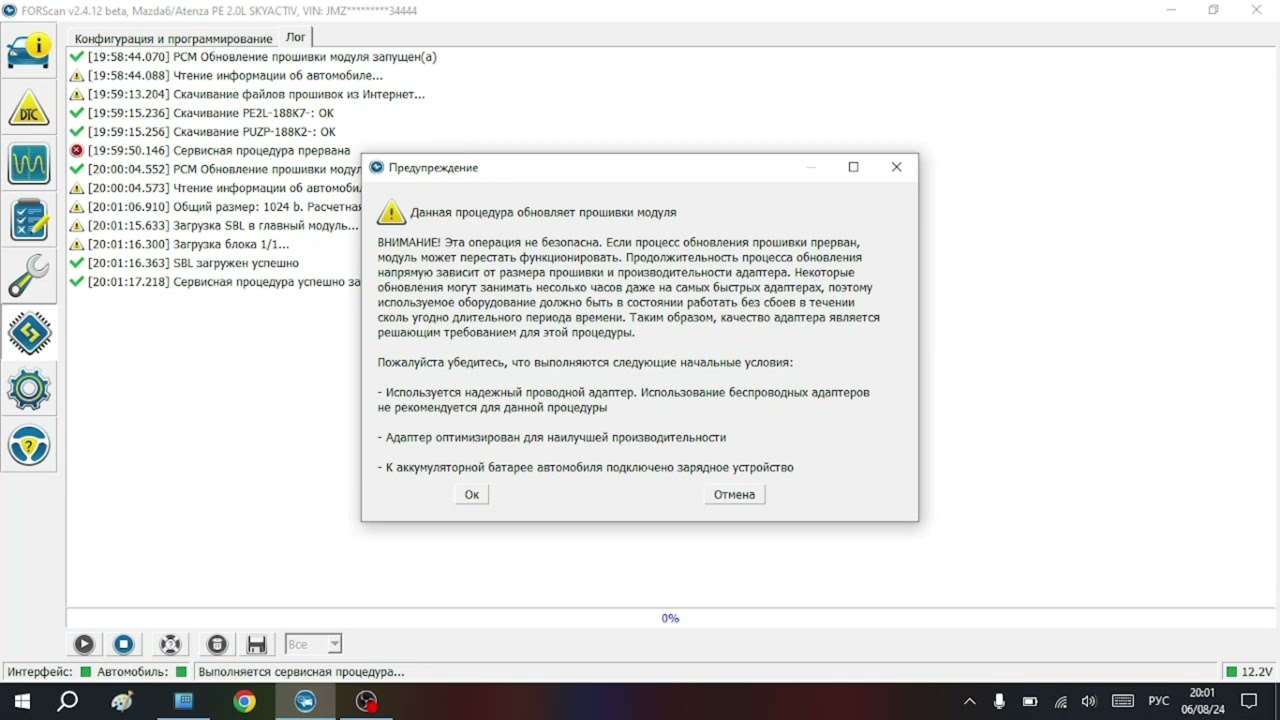Switch to 'Конфигурация и программирование' tab
The height and width of the screenshot is (720, 1280).
[173, 38]
